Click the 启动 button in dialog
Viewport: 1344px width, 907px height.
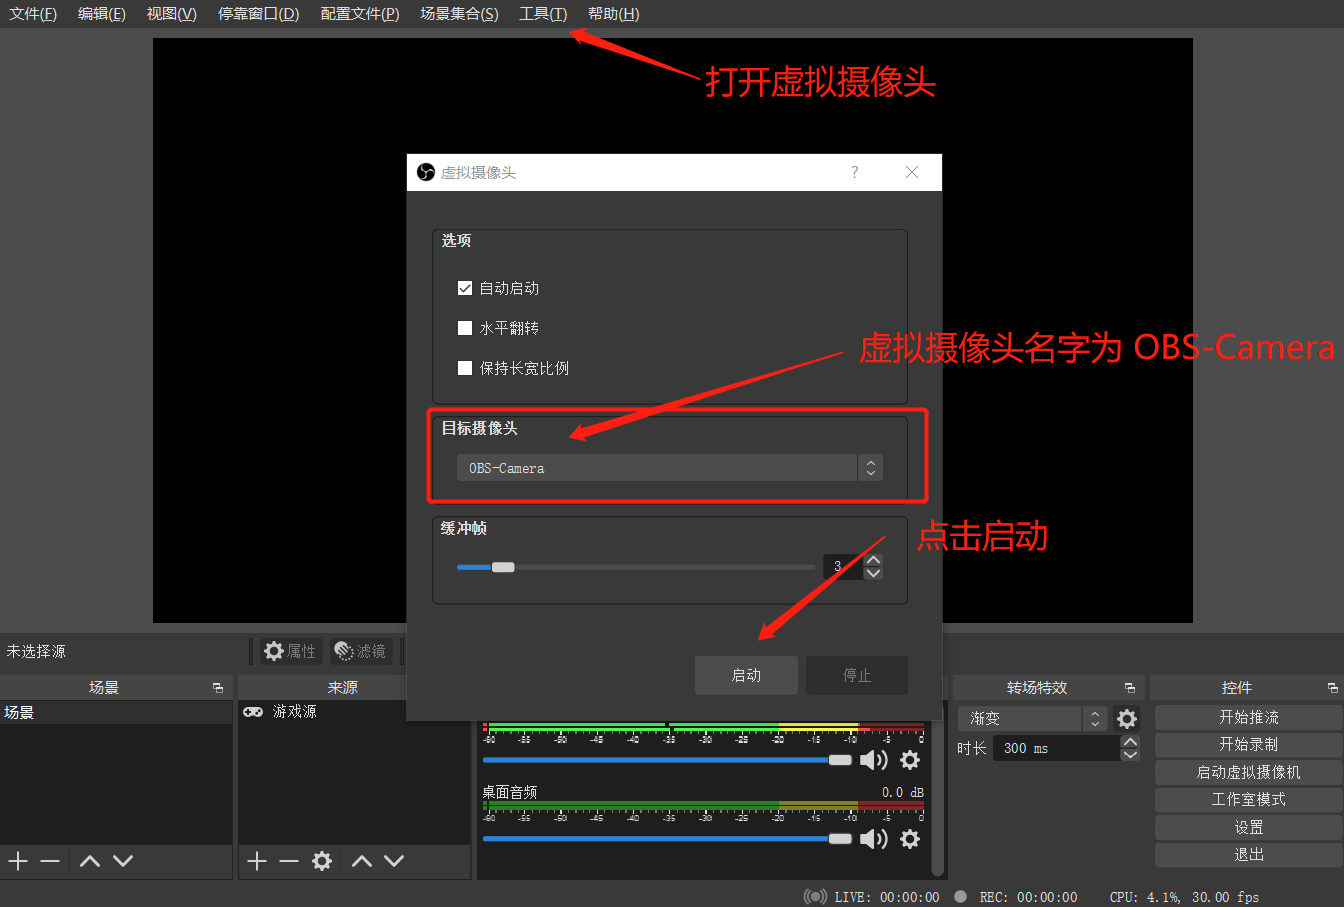(x=746, y=675)
